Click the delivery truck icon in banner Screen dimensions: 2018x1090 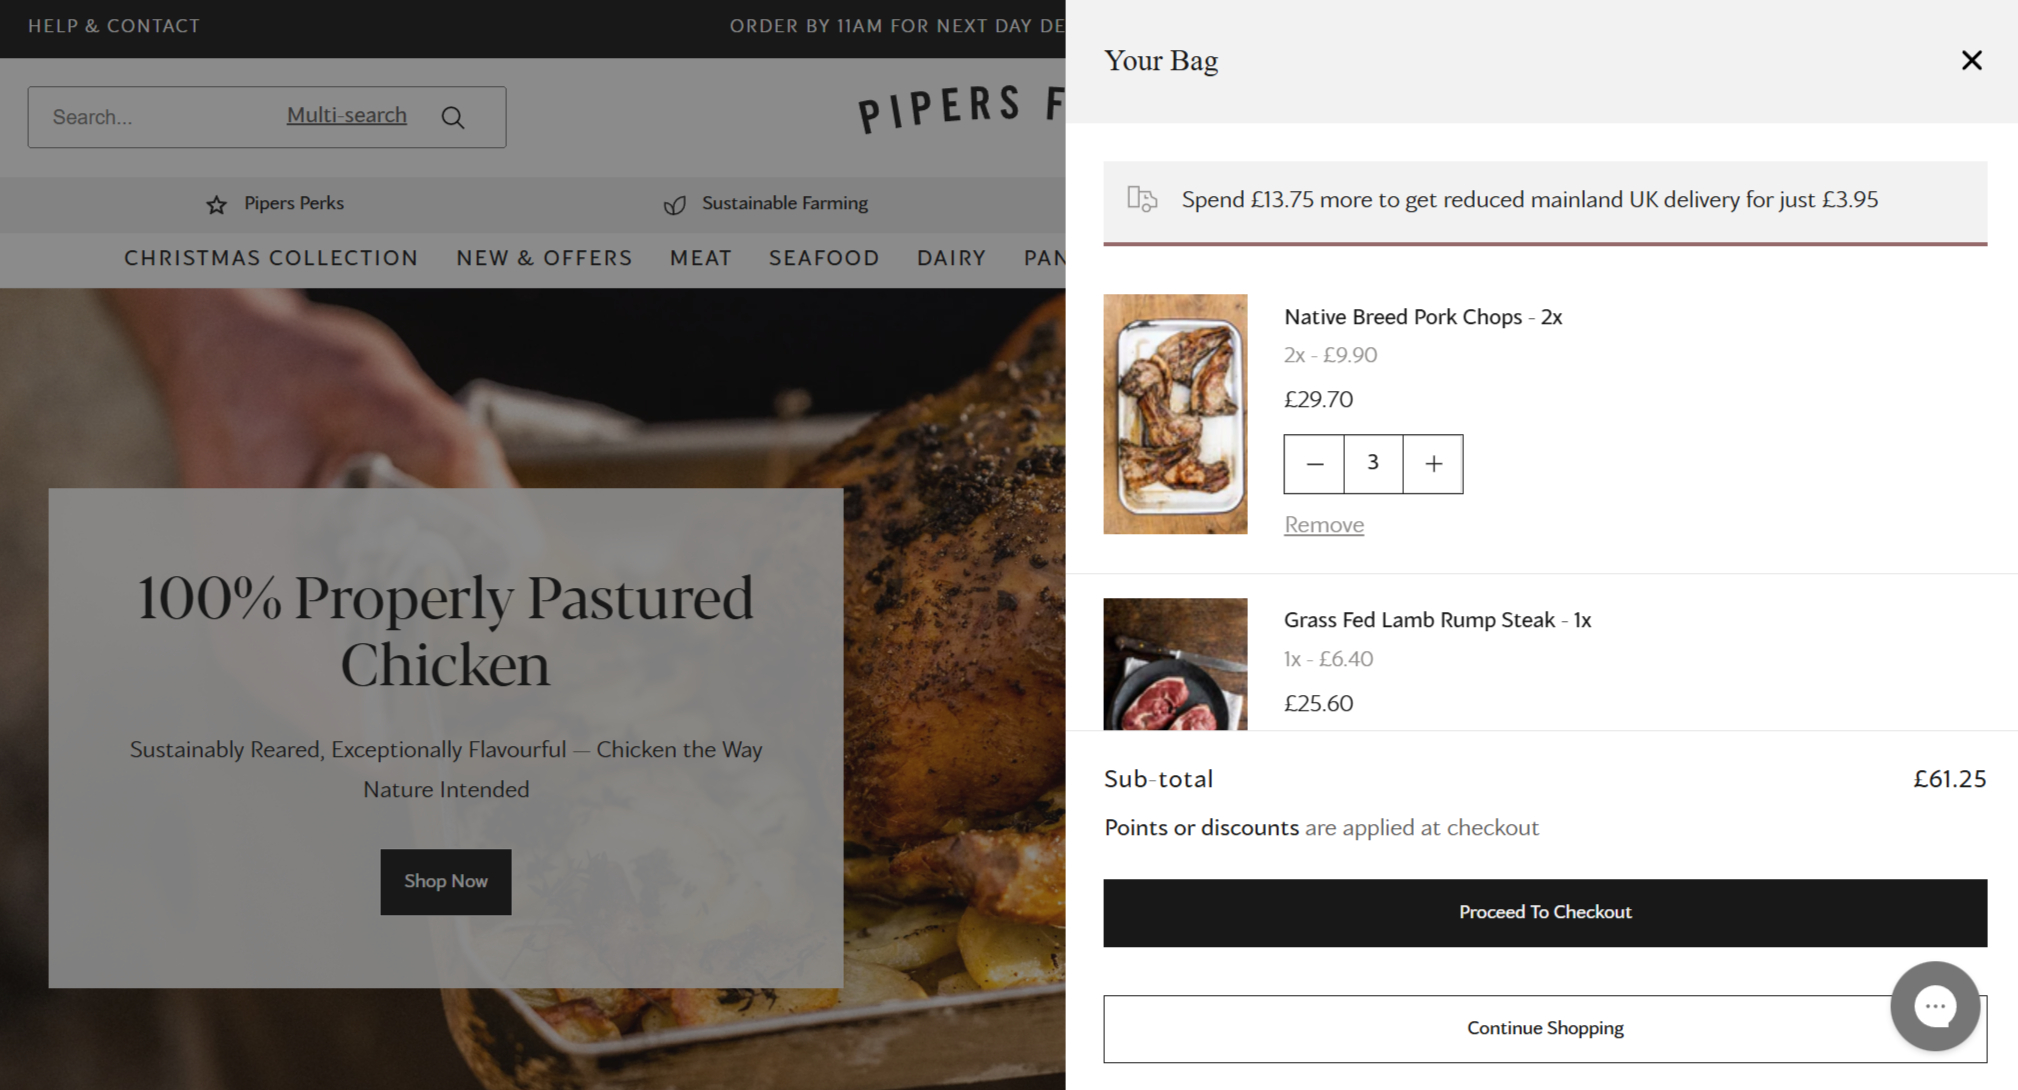click(1142, 199)
